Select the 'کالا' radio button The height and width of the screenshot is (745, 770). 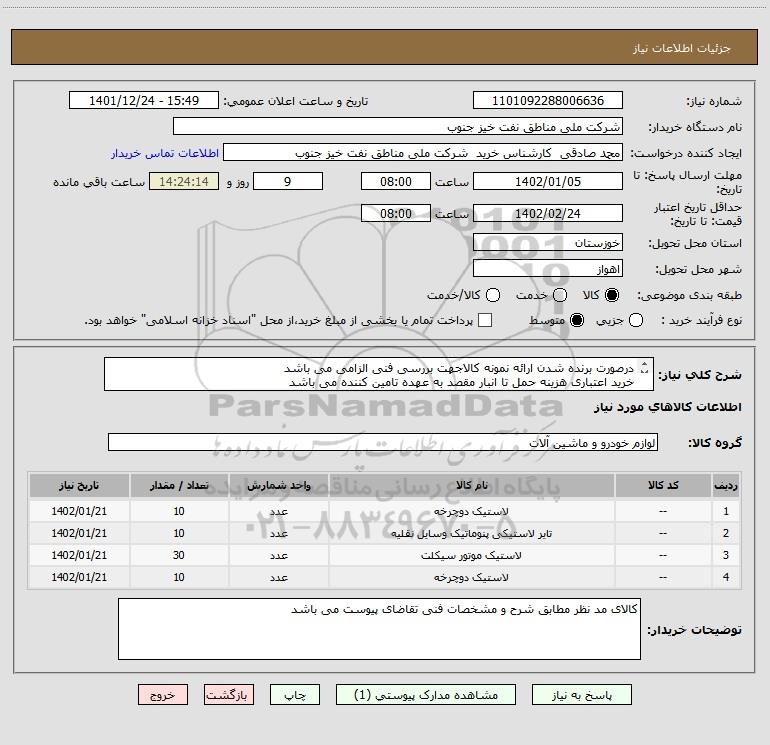pyautogui.click(x=612, y=295)
